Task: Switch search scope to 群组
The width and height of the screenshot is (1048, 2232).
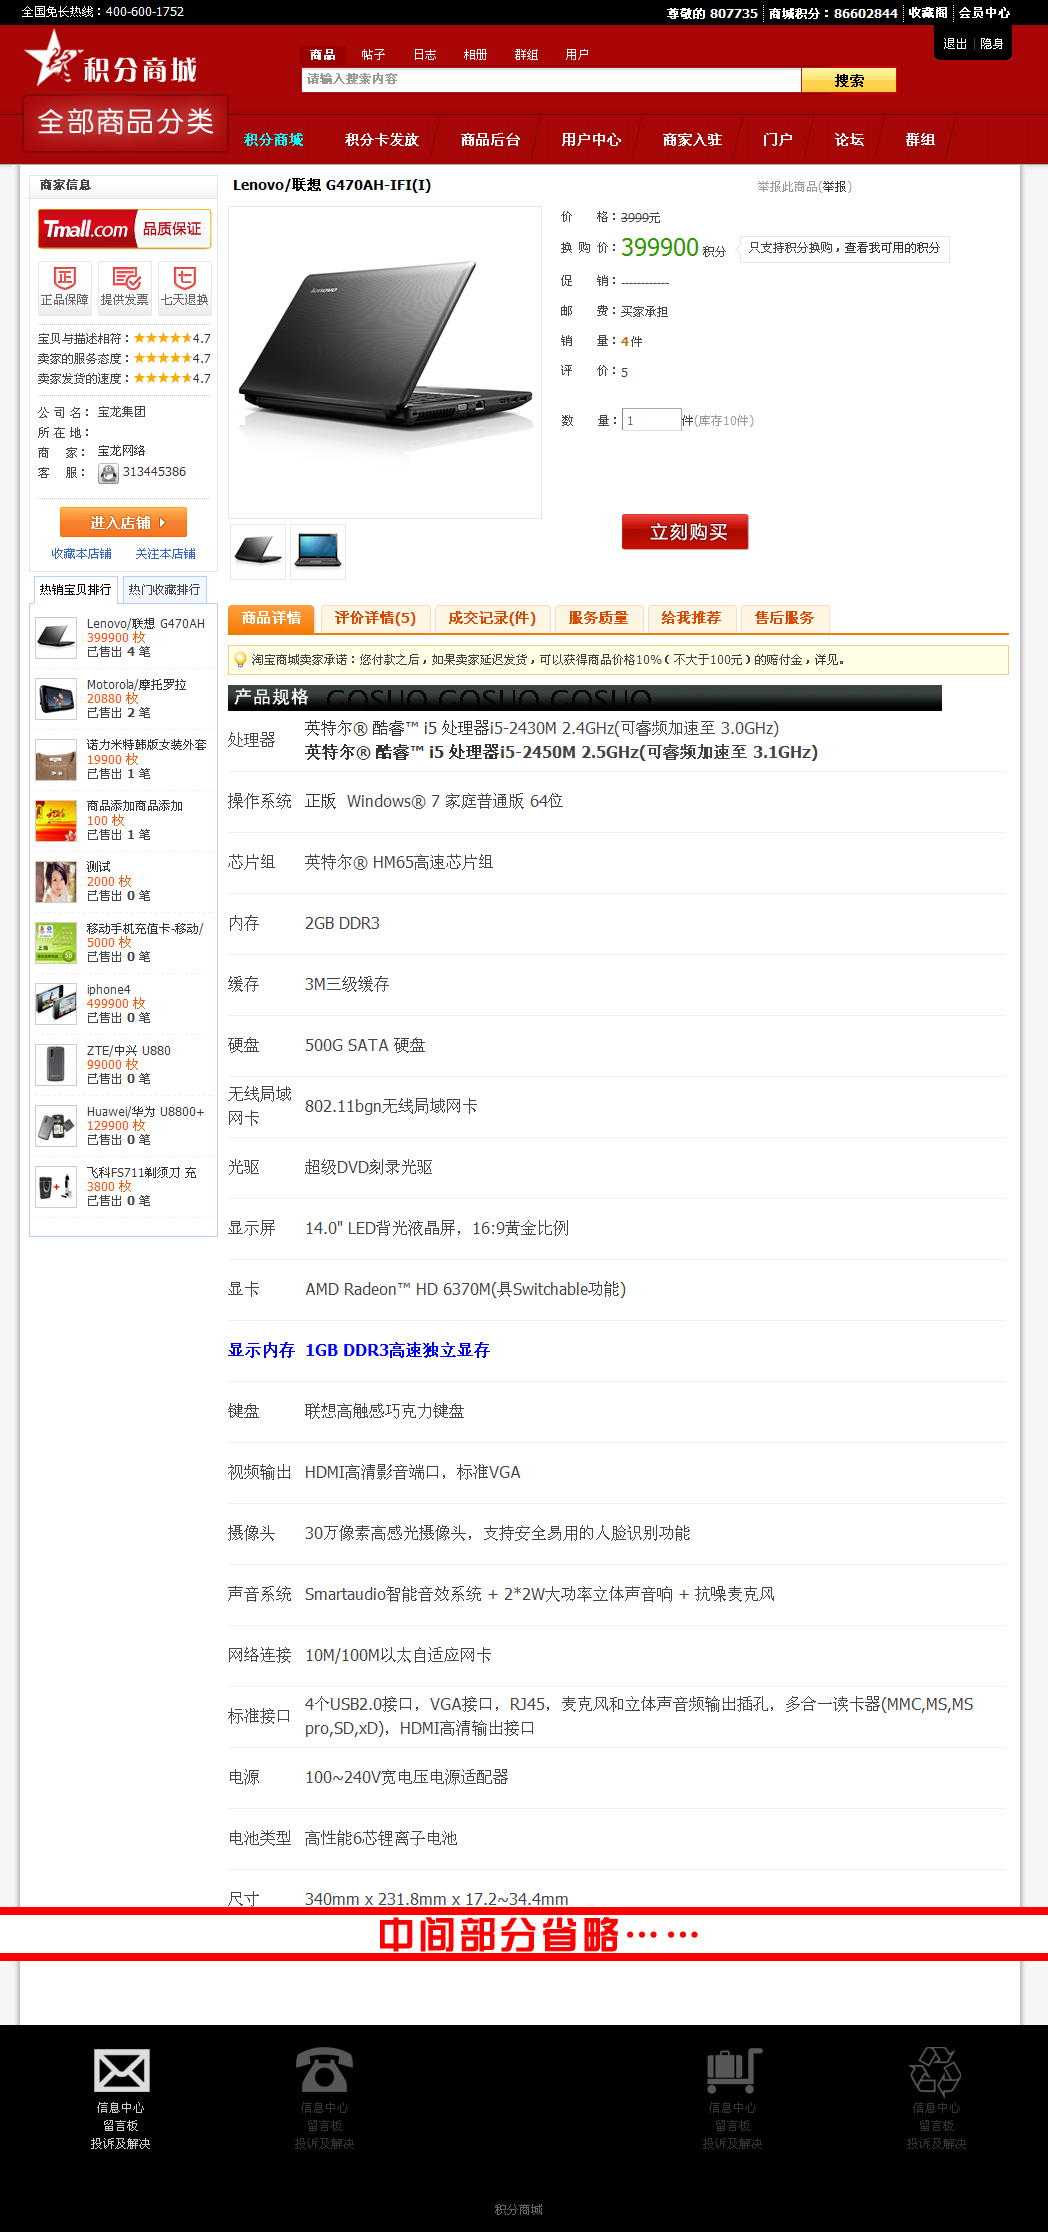Action: point(526,55)
